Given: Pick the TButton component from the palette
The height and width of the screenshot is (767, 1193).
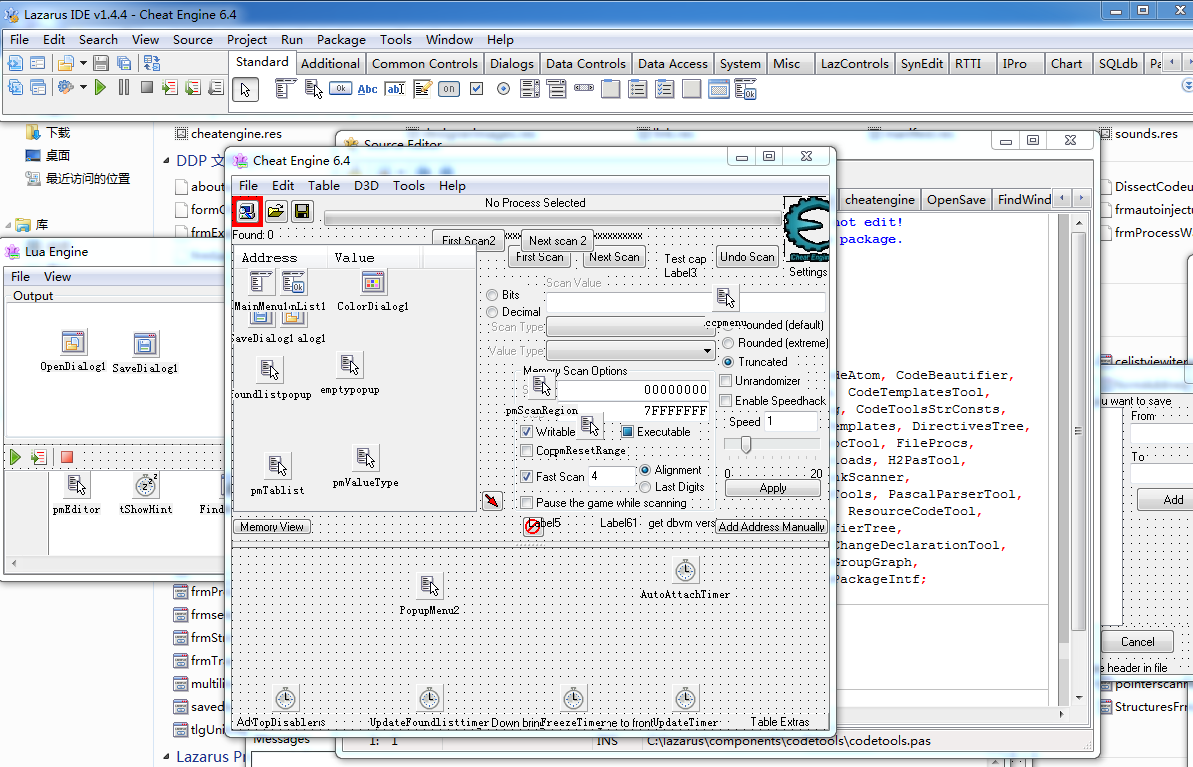Looking at the screenshot, I should (340, 89).
